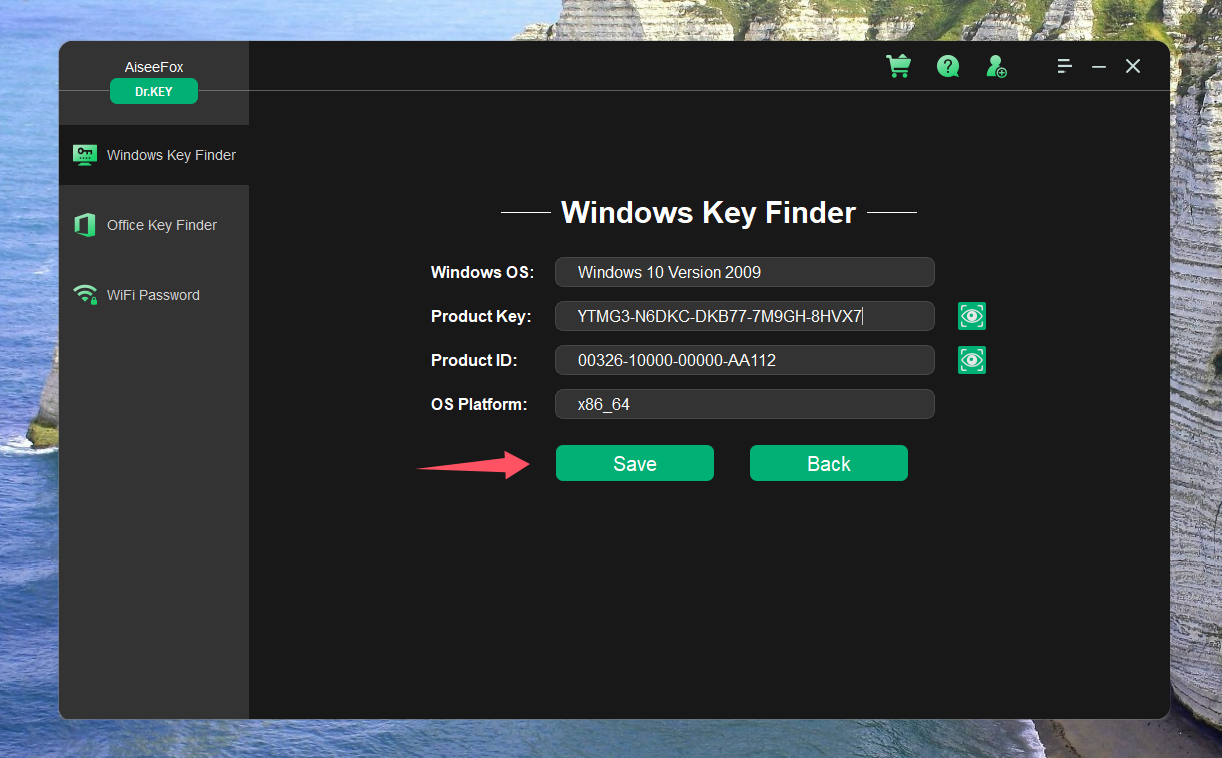Switch to the WiFi Password tab
The image size is (1222, 758).
(155, 295)
